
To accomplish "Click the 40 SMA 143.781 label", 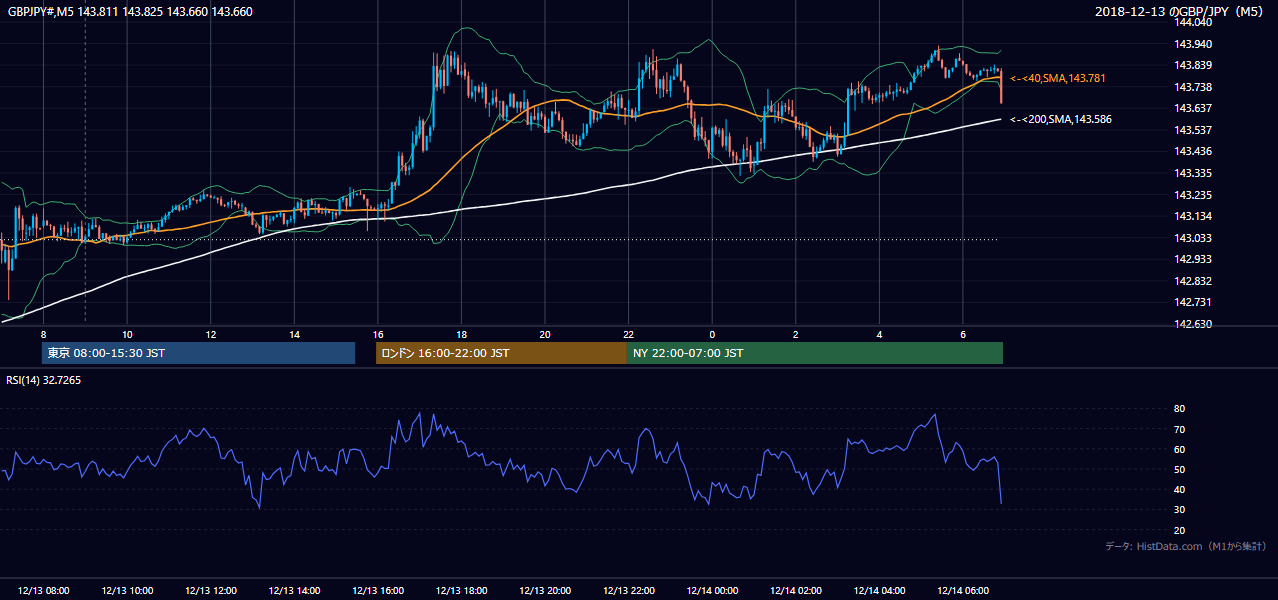I will pyautogui.click(x=1058, y=78).
